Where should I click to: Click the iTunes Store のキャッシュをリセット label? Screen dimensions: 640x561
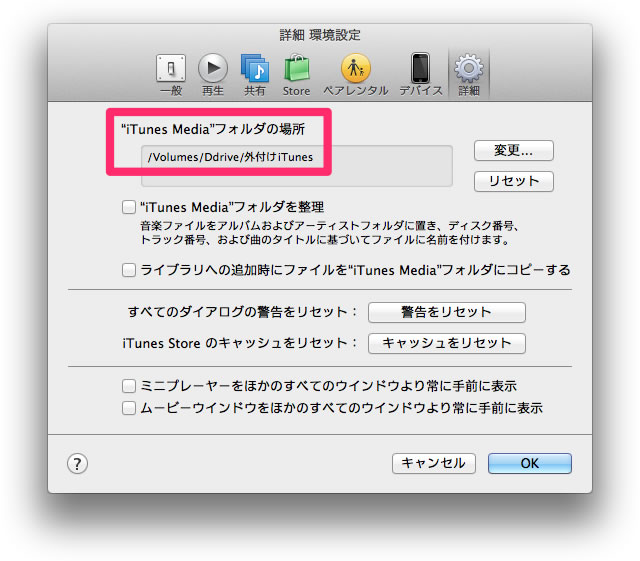pos(240,343)
